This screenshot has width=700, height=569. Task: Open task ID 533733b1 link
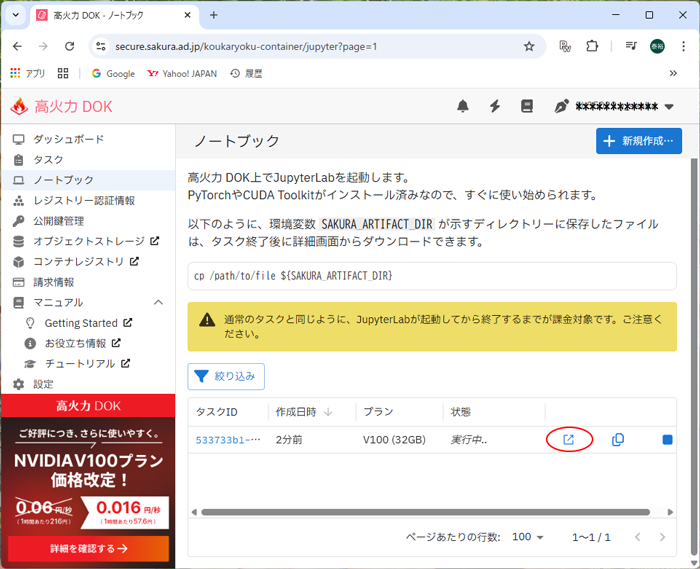point(228,440)
